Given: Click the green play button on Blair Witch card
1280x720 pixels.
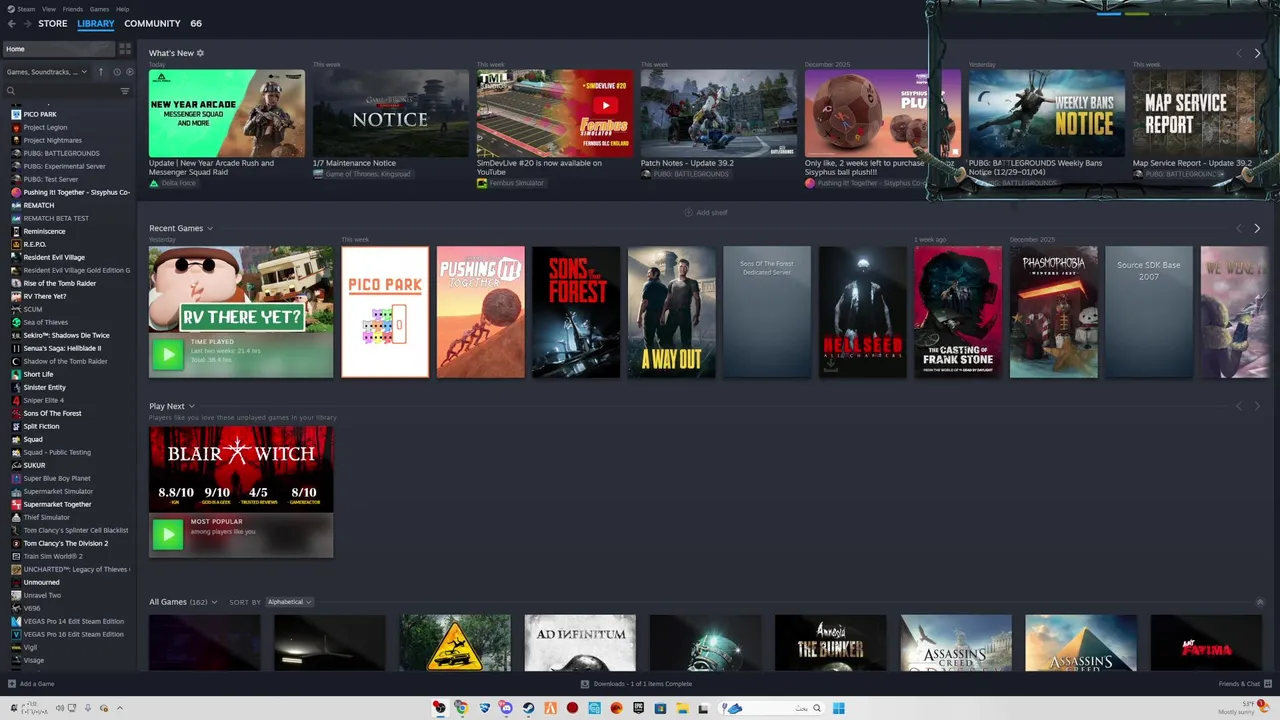Looking at the screenshot, I should (x=167, y=534).
